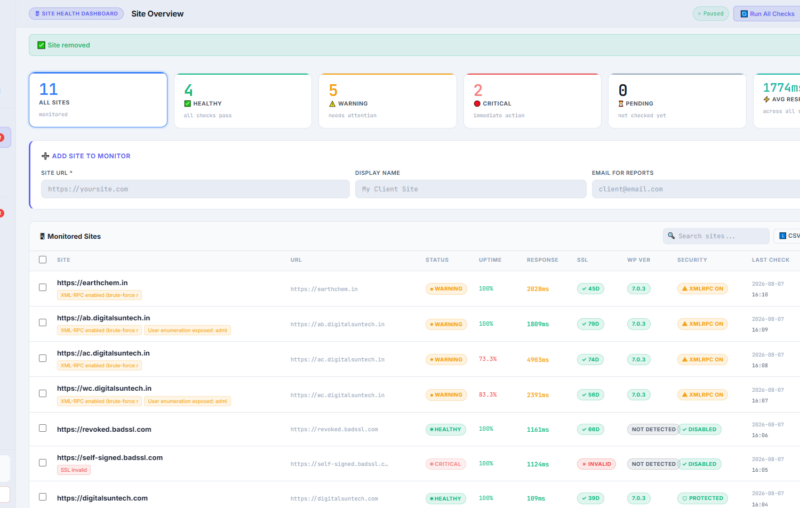This screenshot has width=800, height=508.
Task: Check the earthchem.in row checkbox
Action: point(43,287)
